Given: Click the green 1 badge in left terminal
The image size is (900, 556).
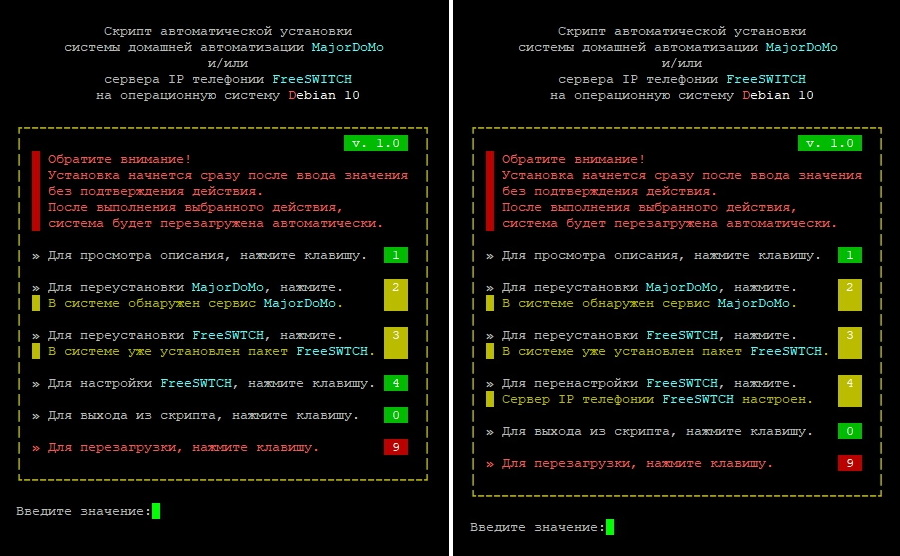Looking at the screenshot, I should tap(395, 255).
